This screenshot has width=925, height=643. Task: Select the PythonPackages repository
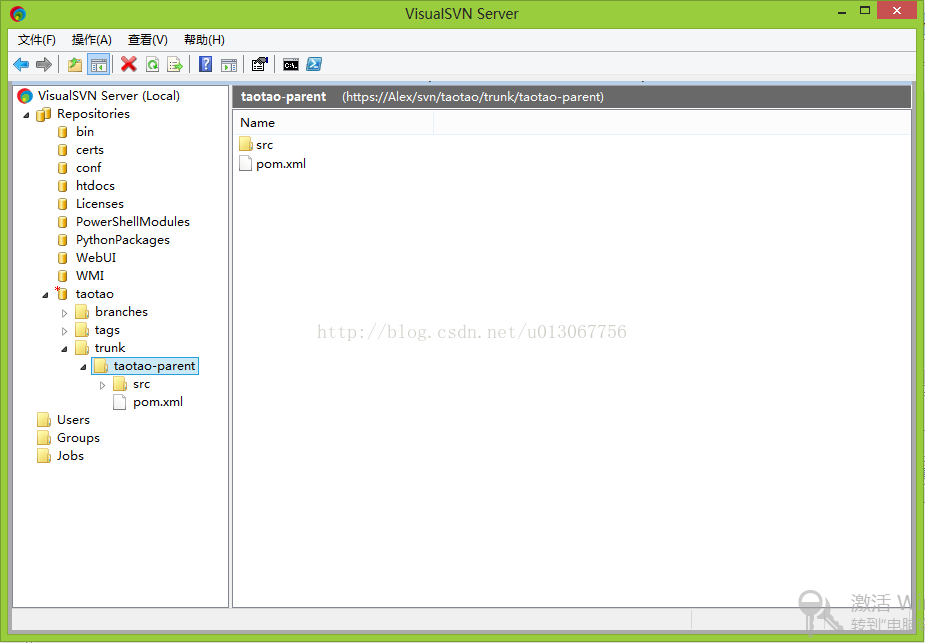[123, 240]
